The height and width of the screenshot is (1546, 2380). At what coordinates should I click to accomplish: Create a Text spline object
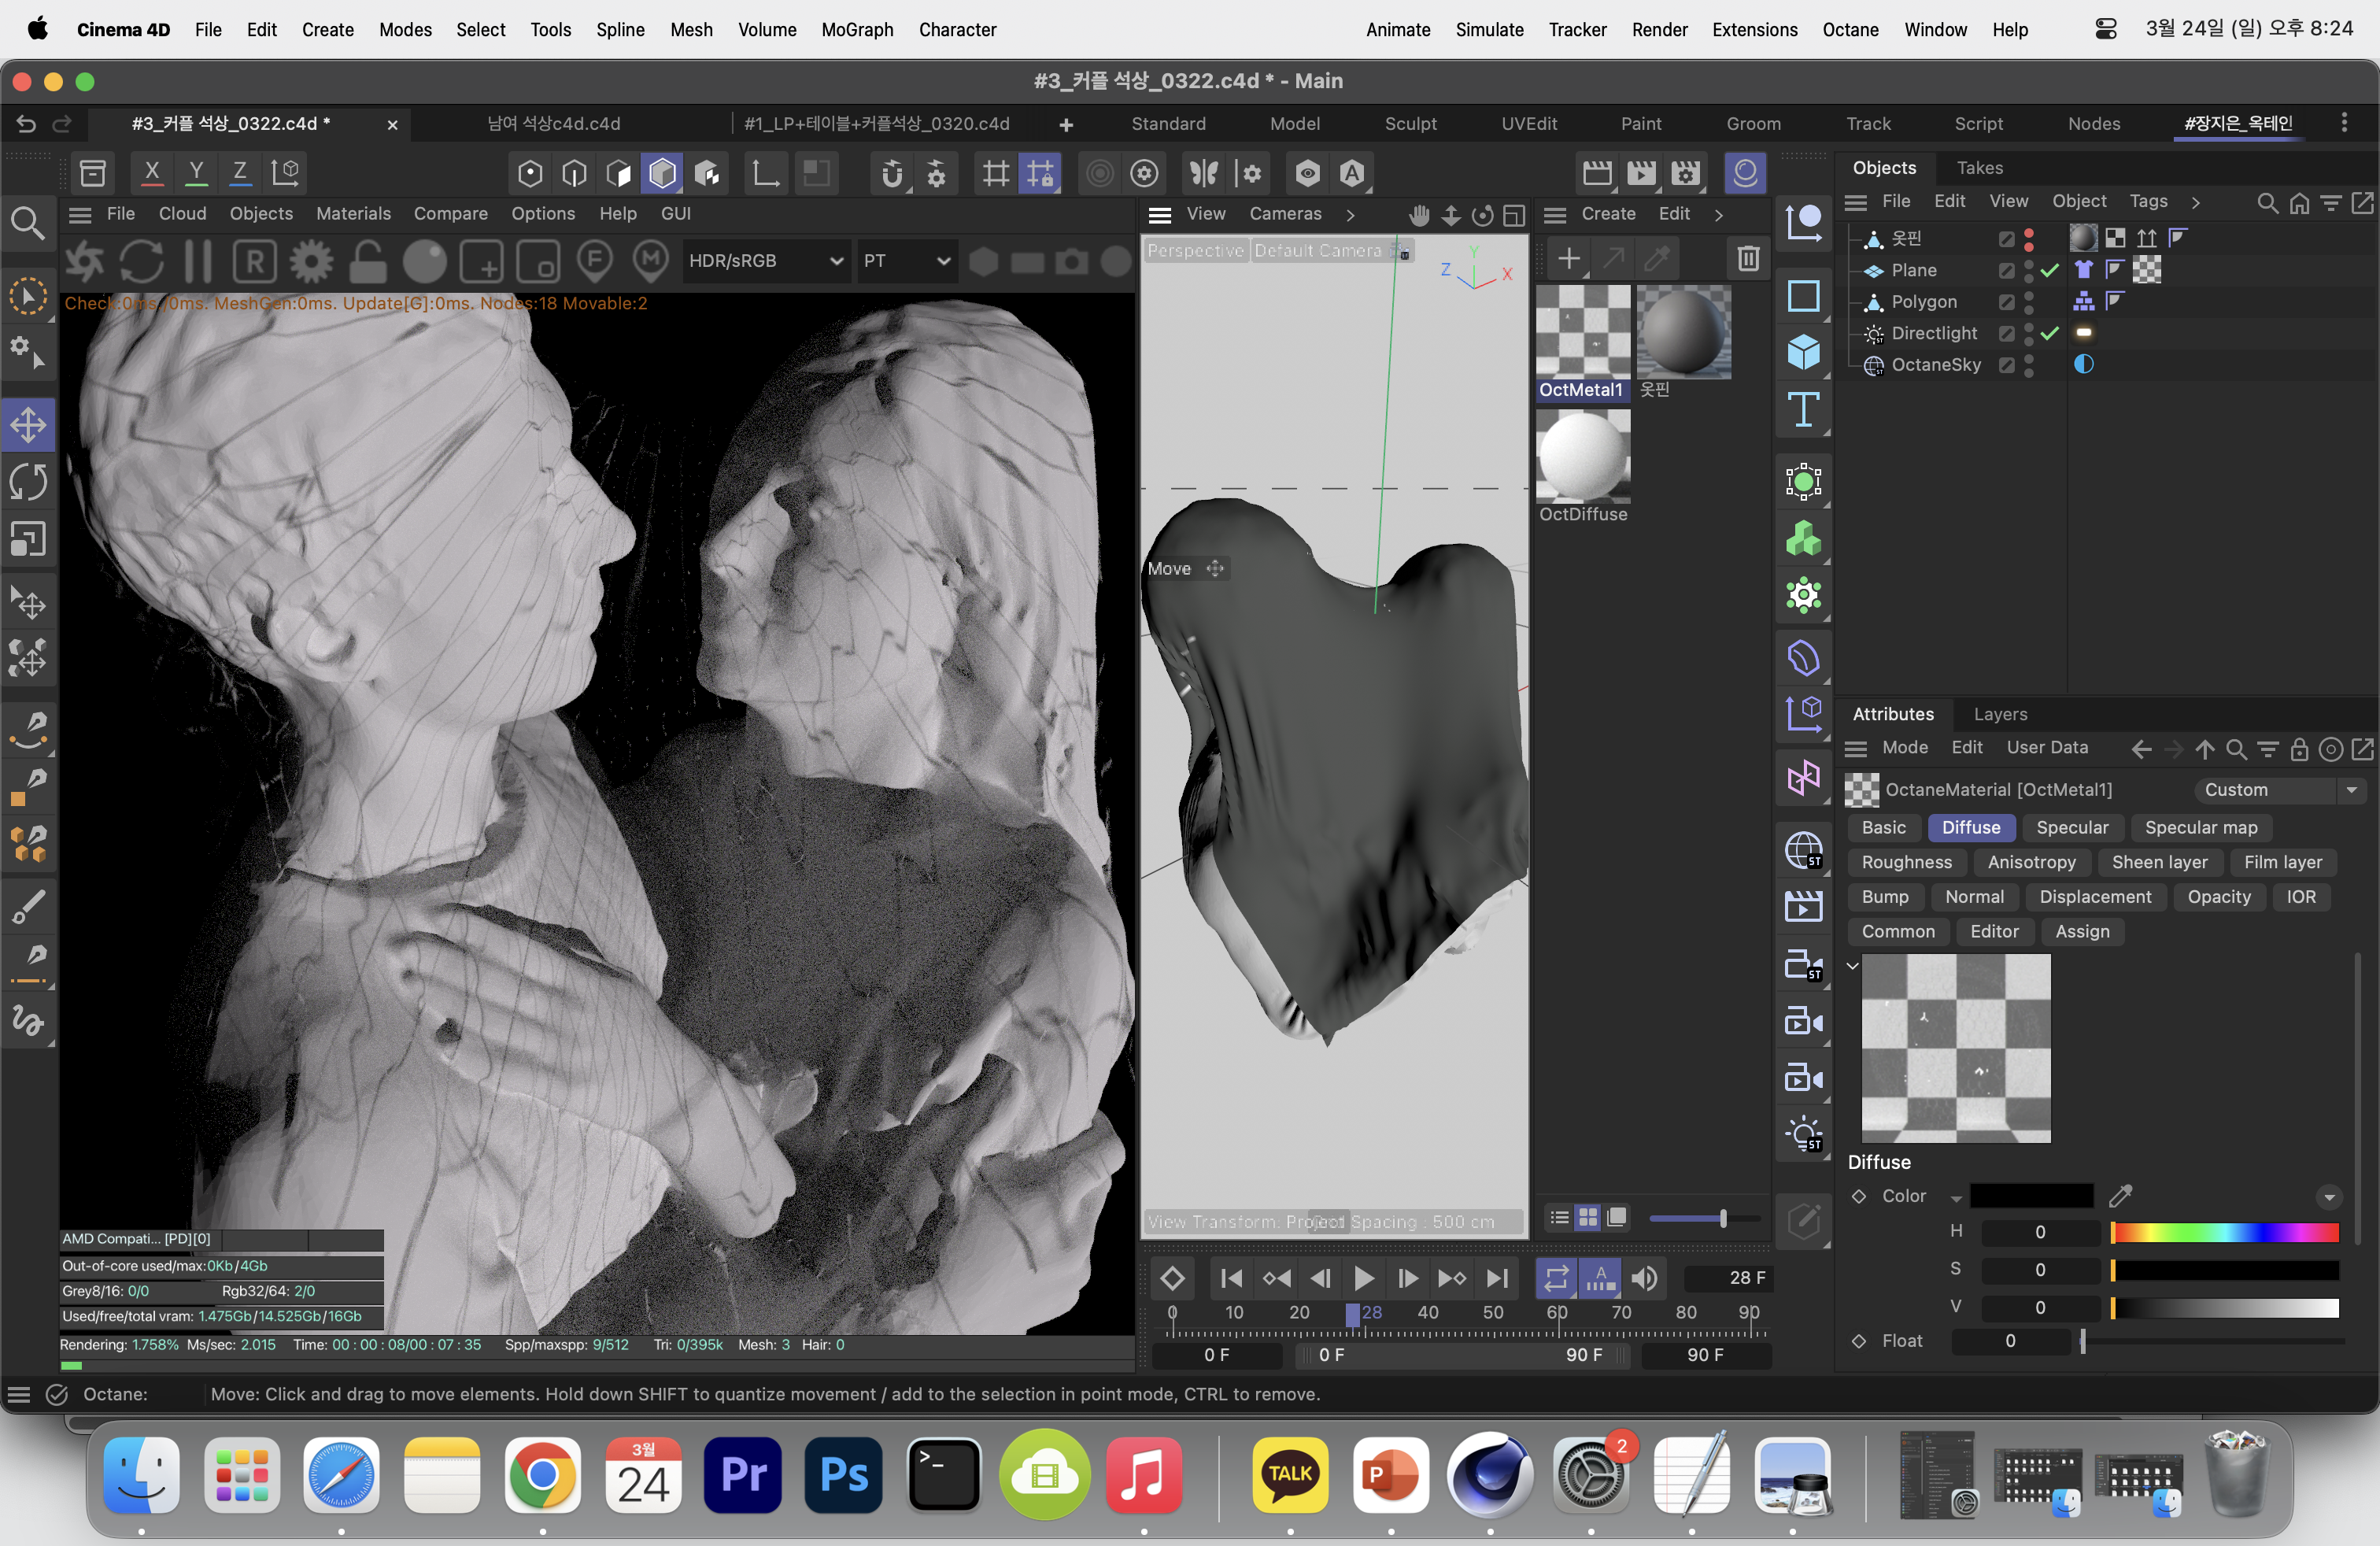click(1803, 409)
